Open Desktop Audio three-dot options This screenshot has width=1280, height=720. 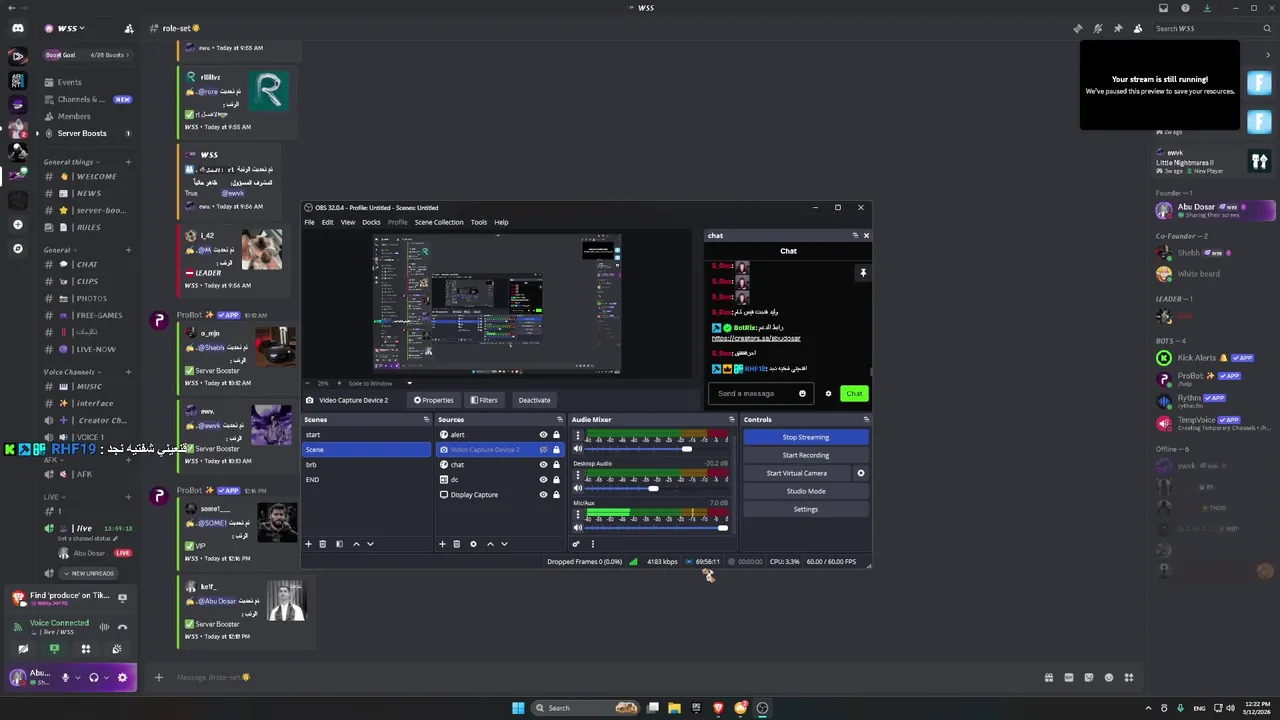click(577, 475)
